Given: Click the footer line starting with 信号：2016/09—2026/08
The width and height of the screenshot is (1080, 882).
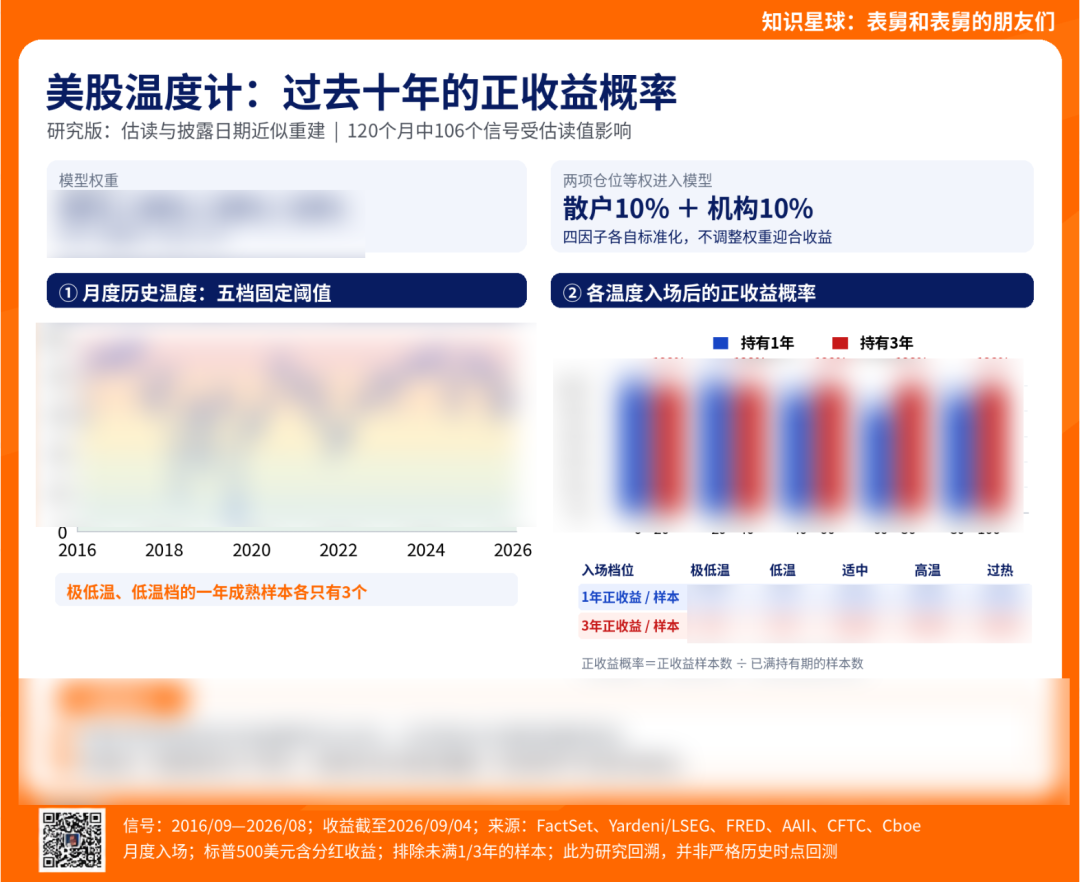Looking at the screenshot, I should [521, 826].
